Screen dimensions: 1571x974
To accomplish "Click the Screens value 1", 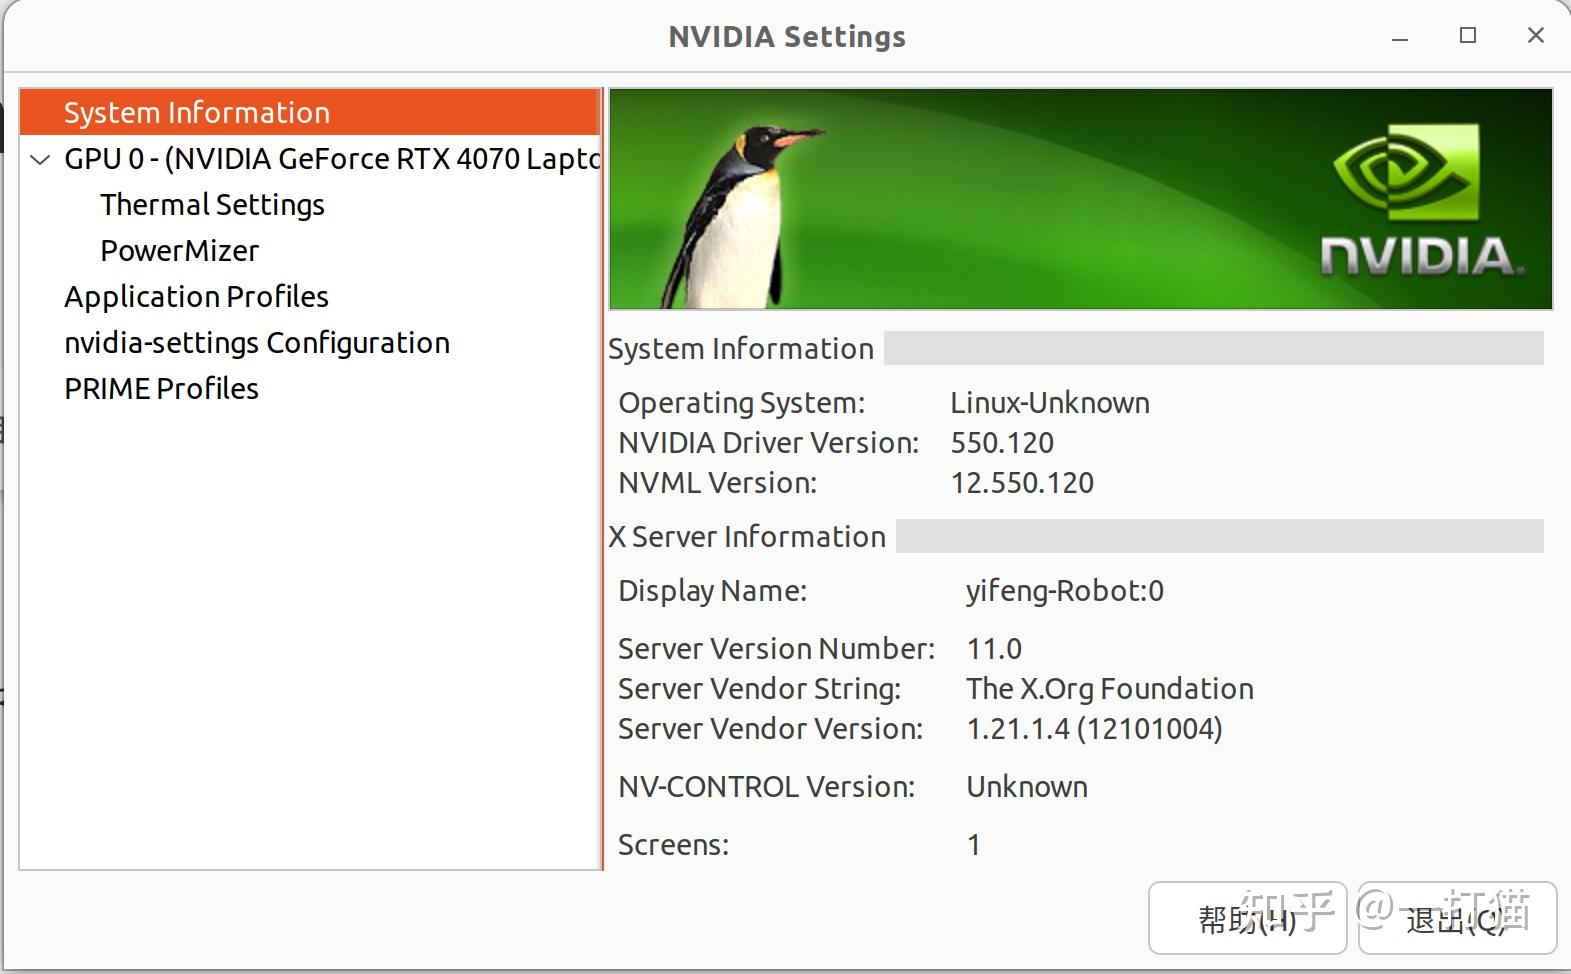I will coord(974,845).
